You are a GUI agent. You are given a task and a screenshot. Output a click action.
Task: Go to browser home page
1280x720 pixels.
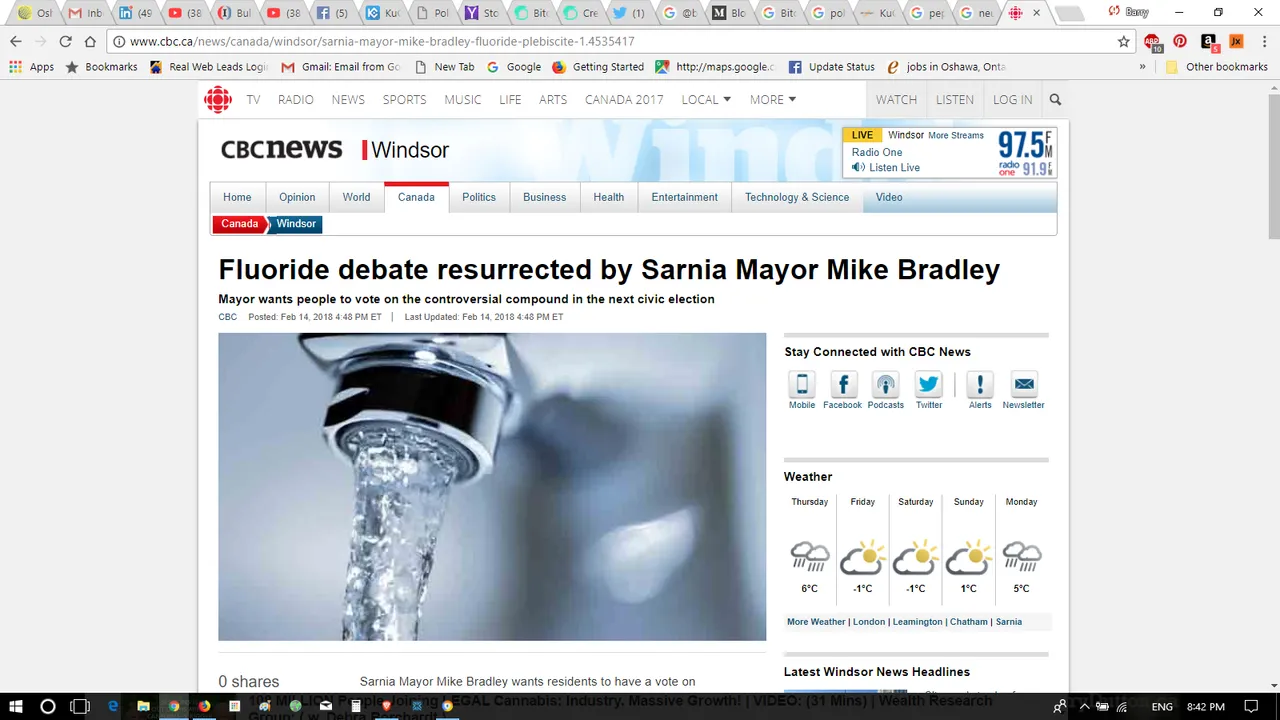click(90, 42)
